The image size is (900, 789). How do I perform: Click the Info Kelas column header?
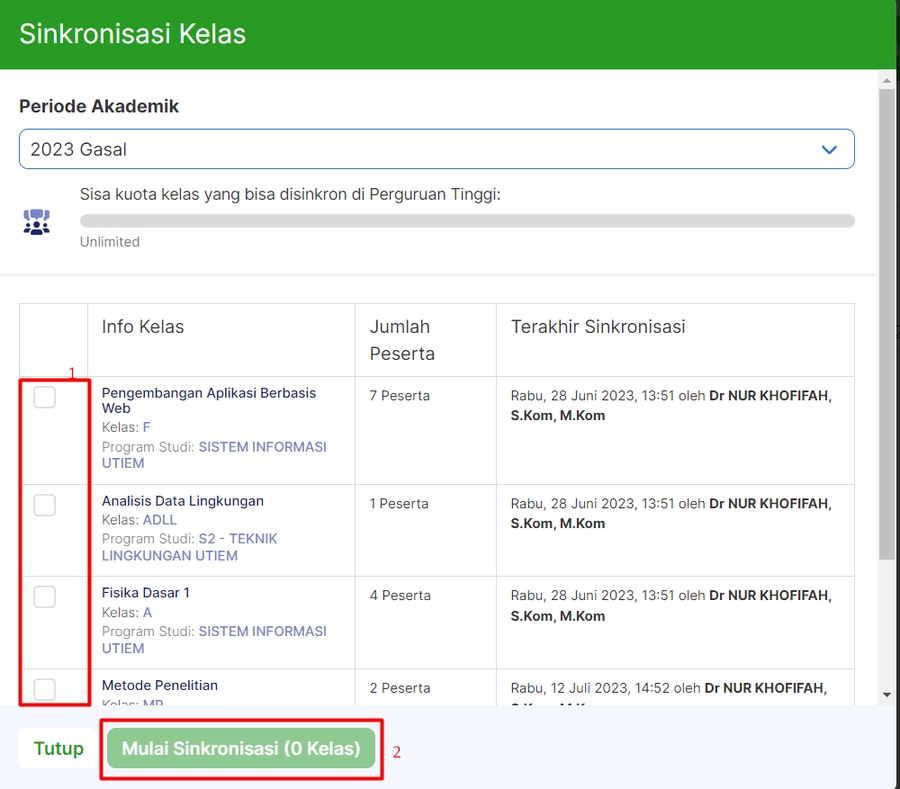[142, 327]
